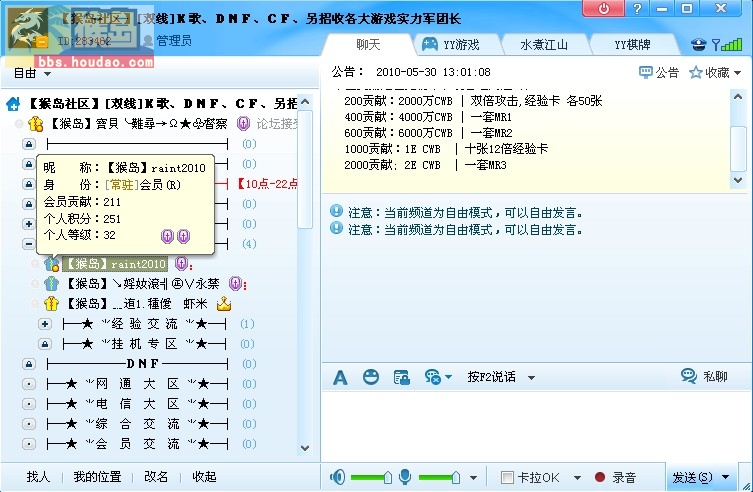
Task: Click the 收起 button
Action: (204, 477)
